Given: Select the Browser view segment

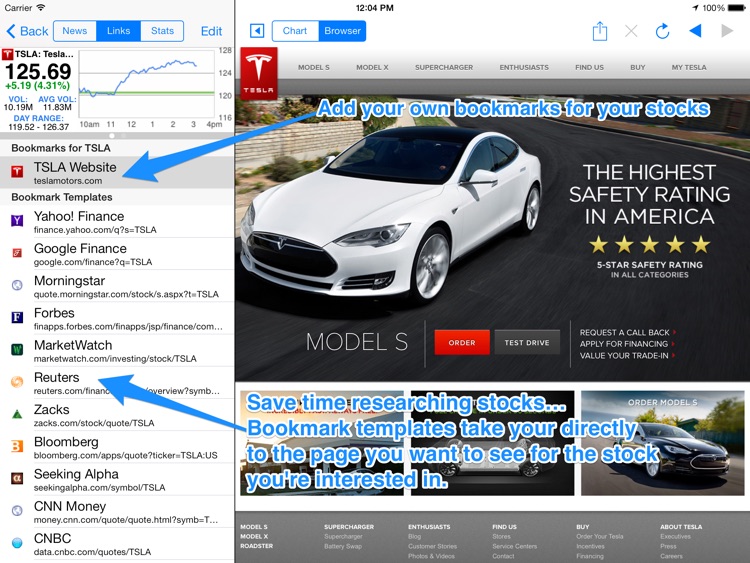Looking at the screenshot, I should (x=342, y=31).
